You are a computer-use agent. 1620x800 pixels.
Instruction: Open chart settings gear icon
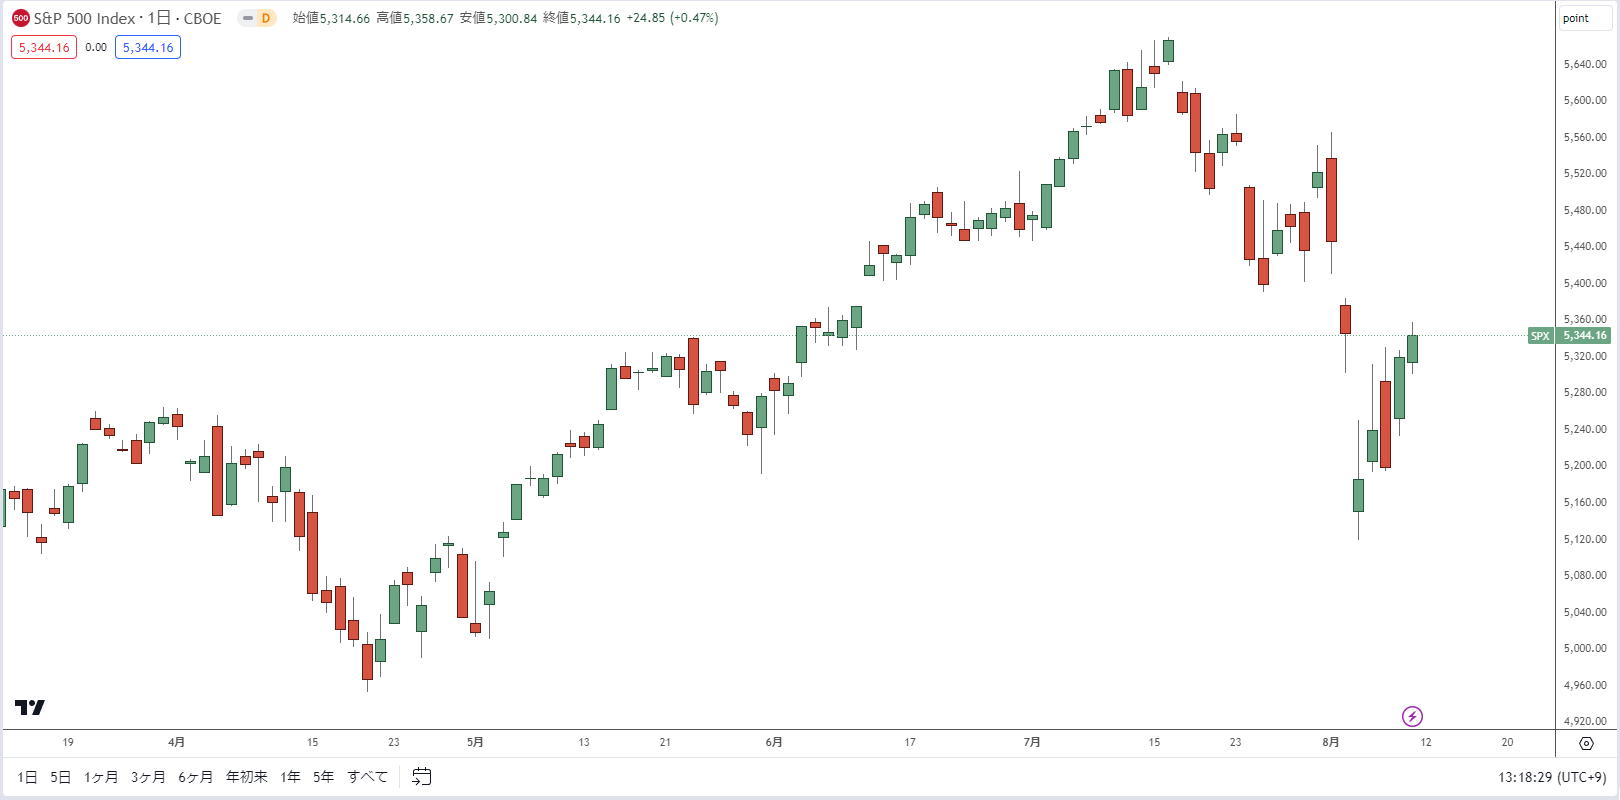pyautogui.click(x=1586, y=743)
